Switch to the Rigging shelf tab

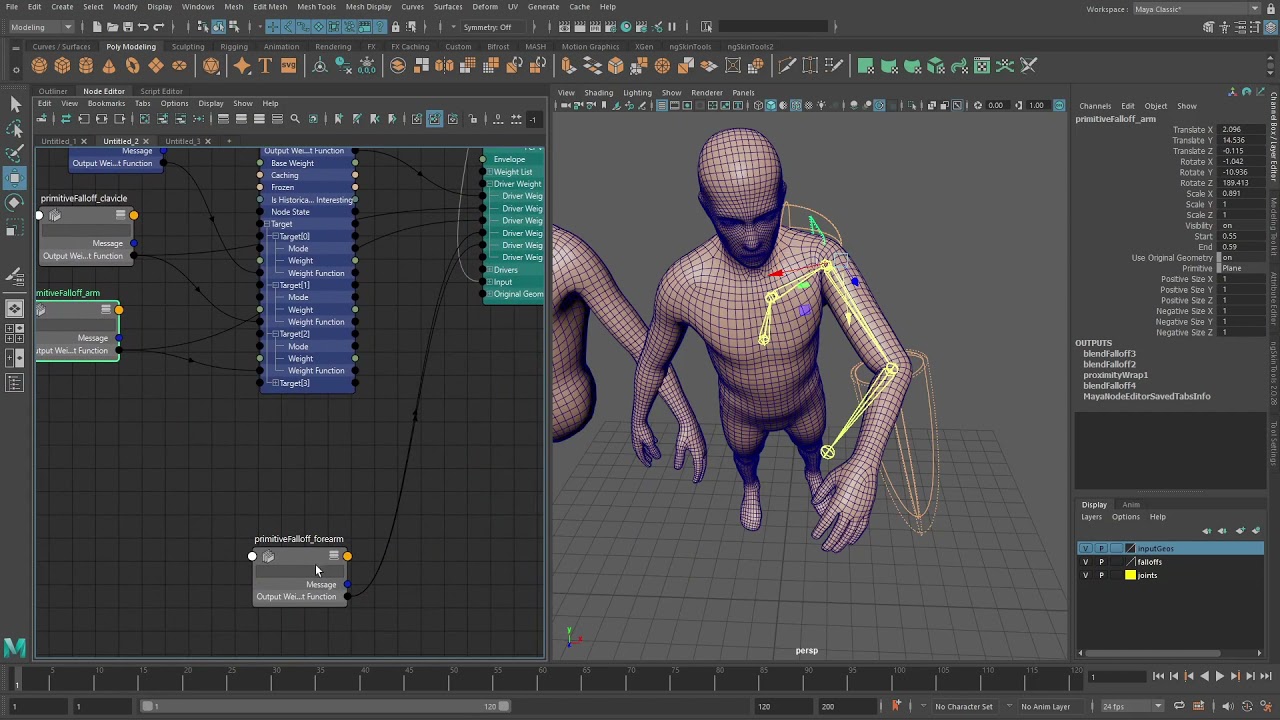coord(233,47)
